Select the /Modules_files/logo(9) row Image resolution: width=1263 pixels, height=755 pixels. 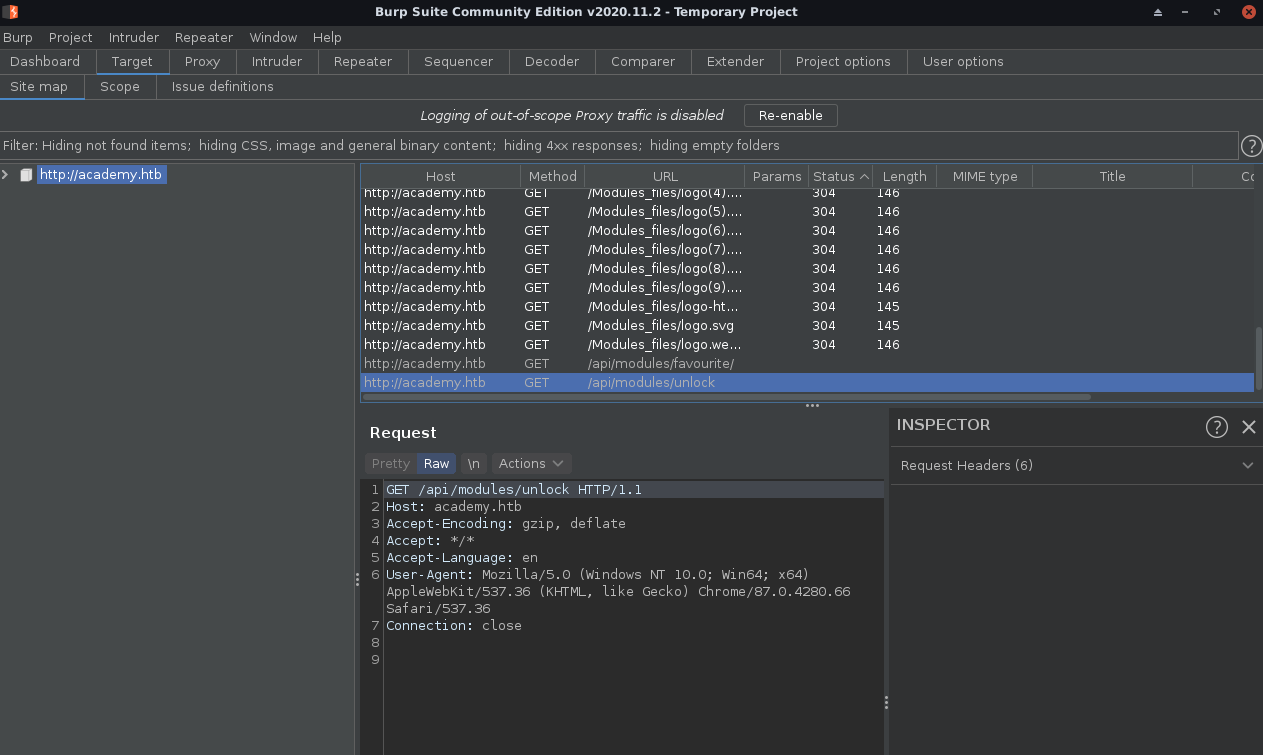pyautogui.click(x=807, y=287)
